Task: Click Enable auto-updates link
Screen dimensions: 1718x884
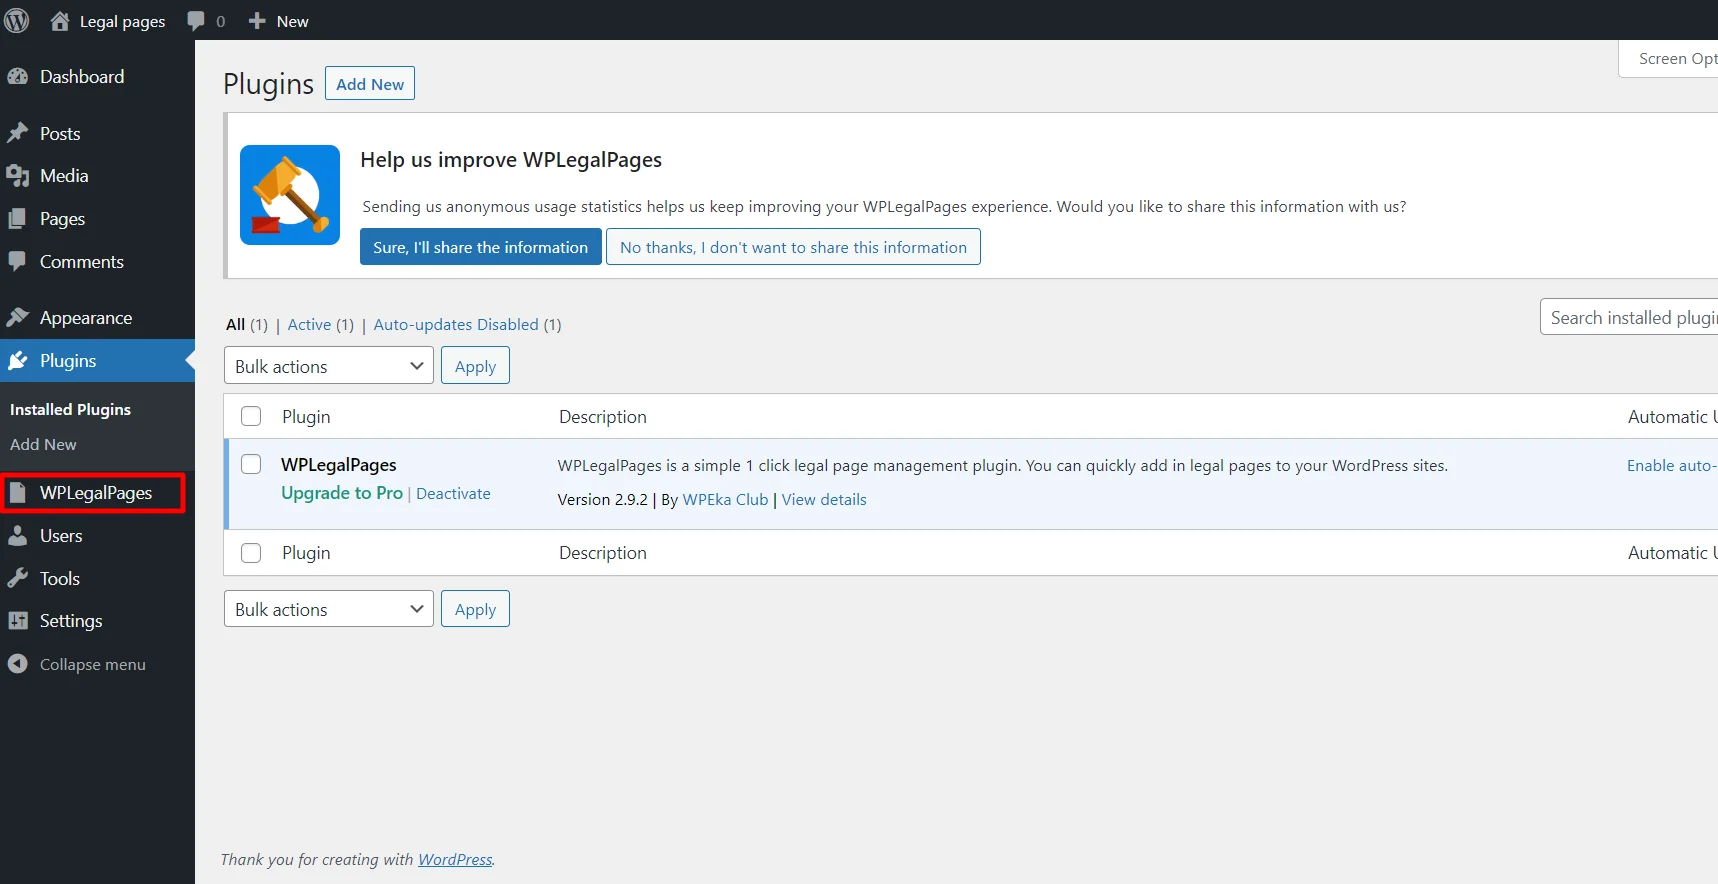Action: 1672,466
